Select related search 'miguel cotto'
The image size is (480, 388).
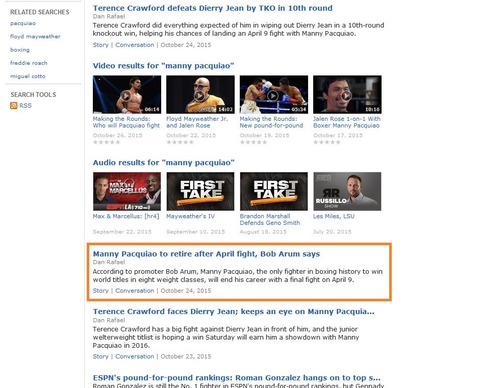point(28,76)
